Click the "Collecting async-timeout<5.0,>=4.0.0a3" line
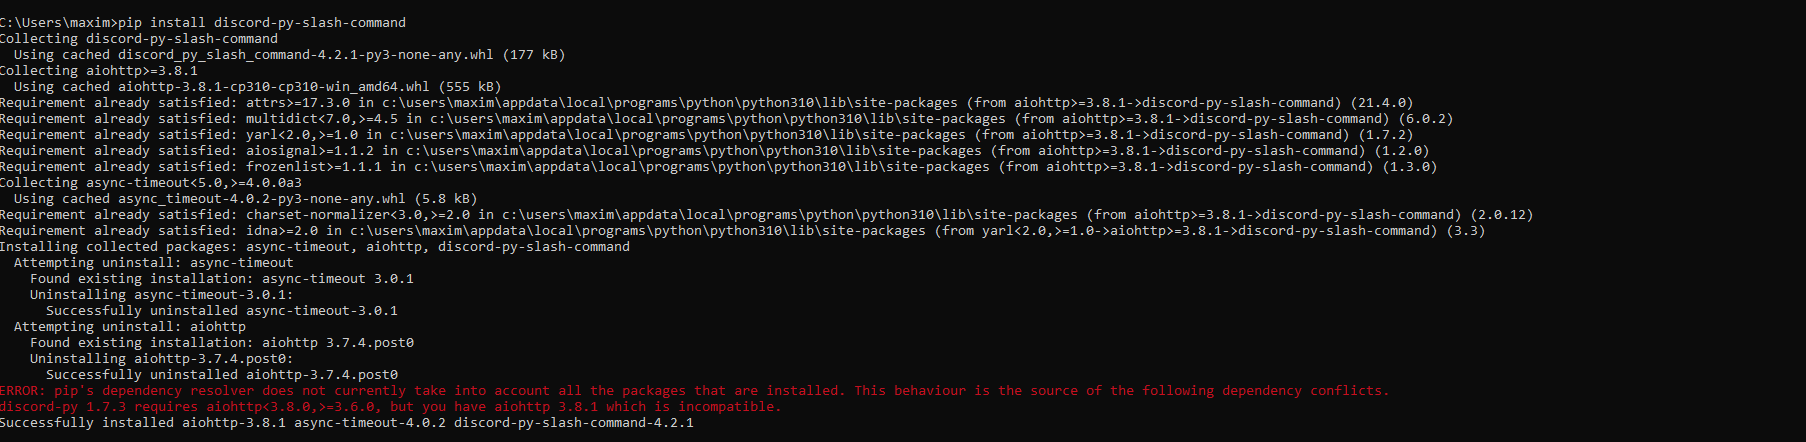This screenshot has height=442, width=1806. [151, 182]
